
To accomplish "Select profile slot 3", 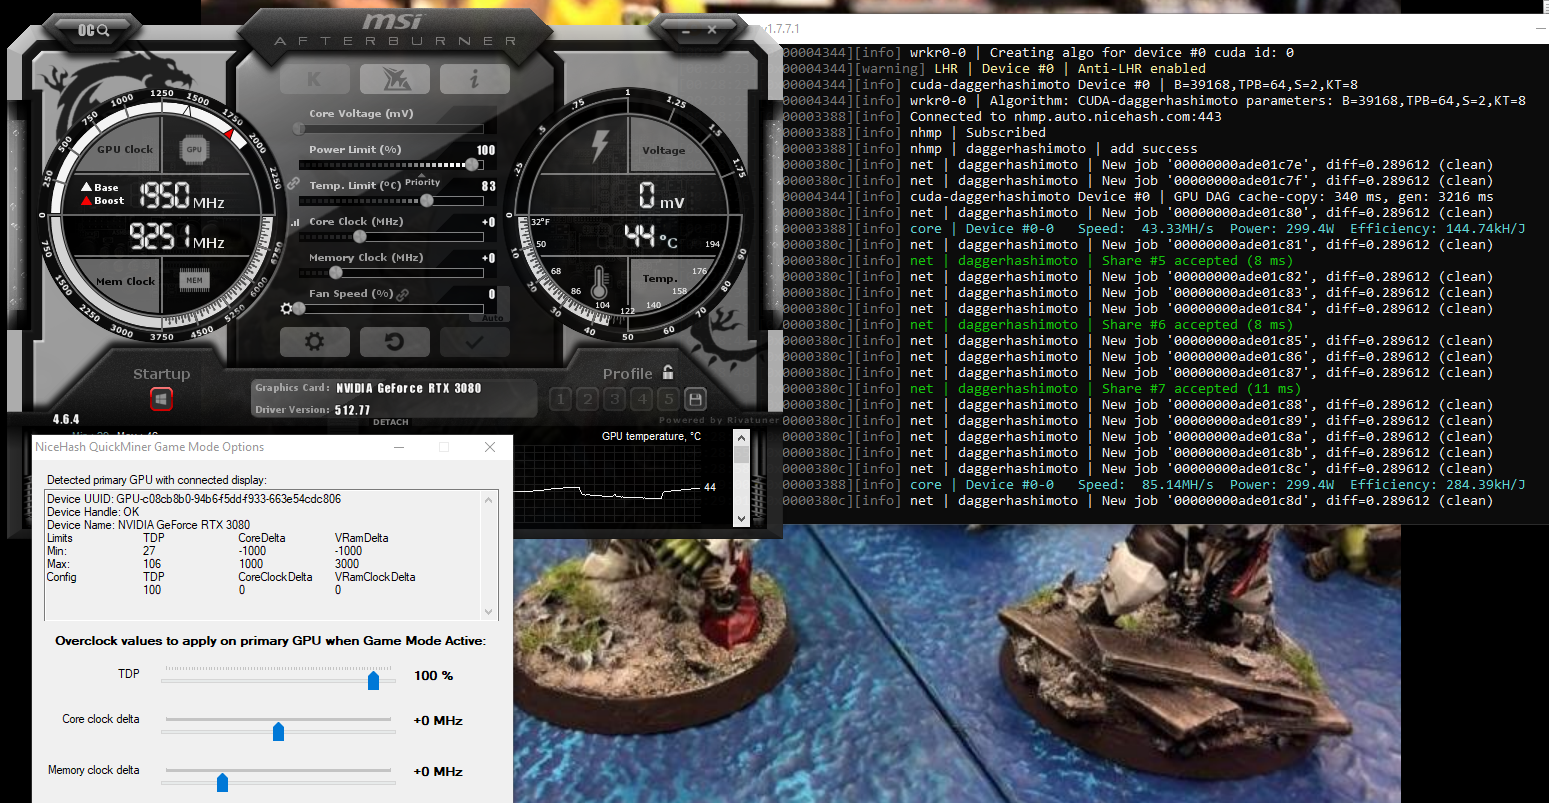I will tap(615, 399).
